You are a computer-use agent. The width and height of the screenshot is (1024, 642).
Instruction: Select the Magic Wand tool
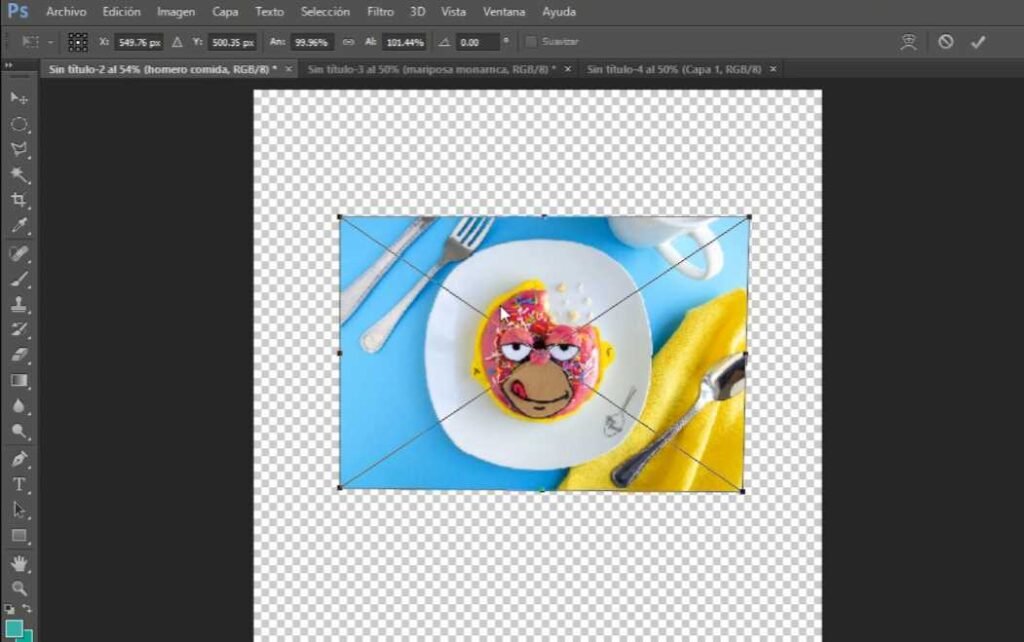(19, 174)
